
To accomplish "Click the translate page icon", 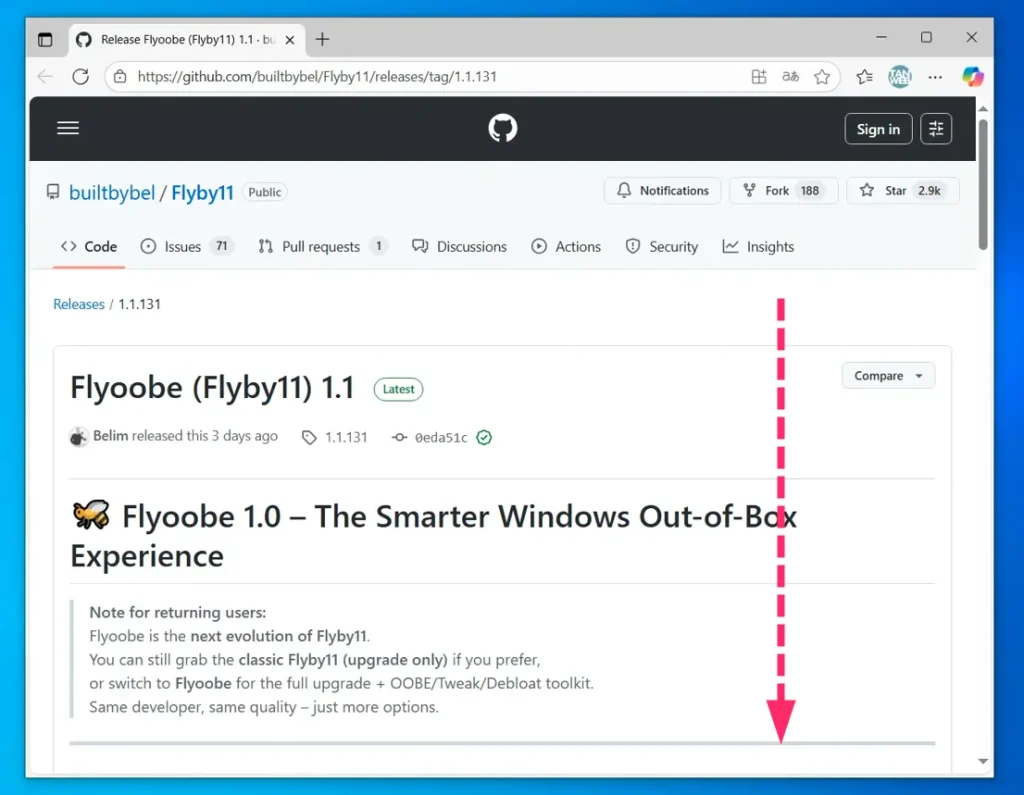I will (x=790, y=76).
